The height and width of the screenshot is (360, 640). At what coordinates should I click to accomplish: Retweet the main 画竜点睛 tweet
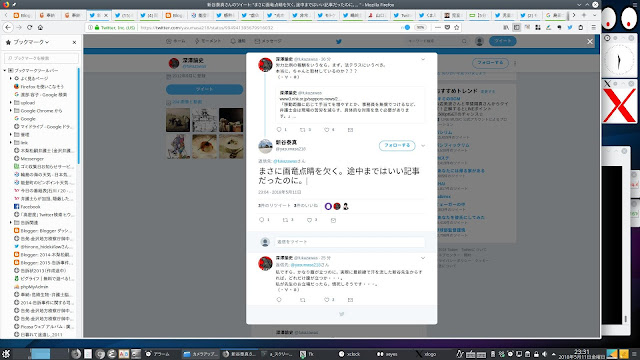pyautogui.click(x=286, y=220)
